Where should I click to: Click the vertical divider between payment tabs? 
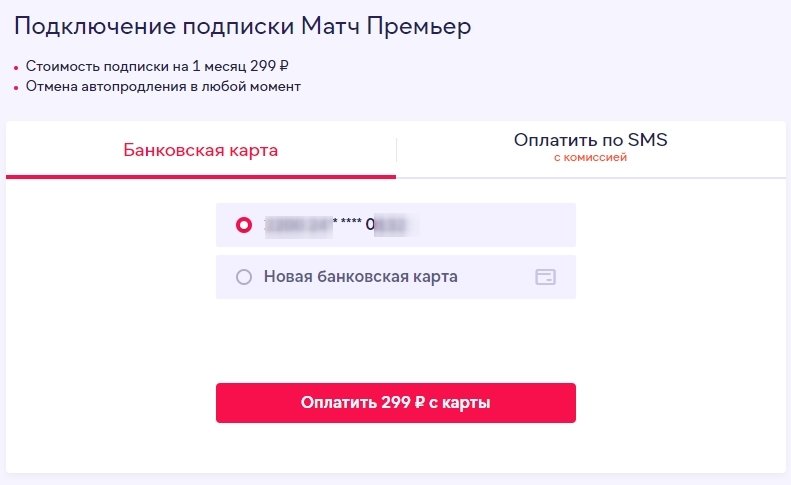397,150
